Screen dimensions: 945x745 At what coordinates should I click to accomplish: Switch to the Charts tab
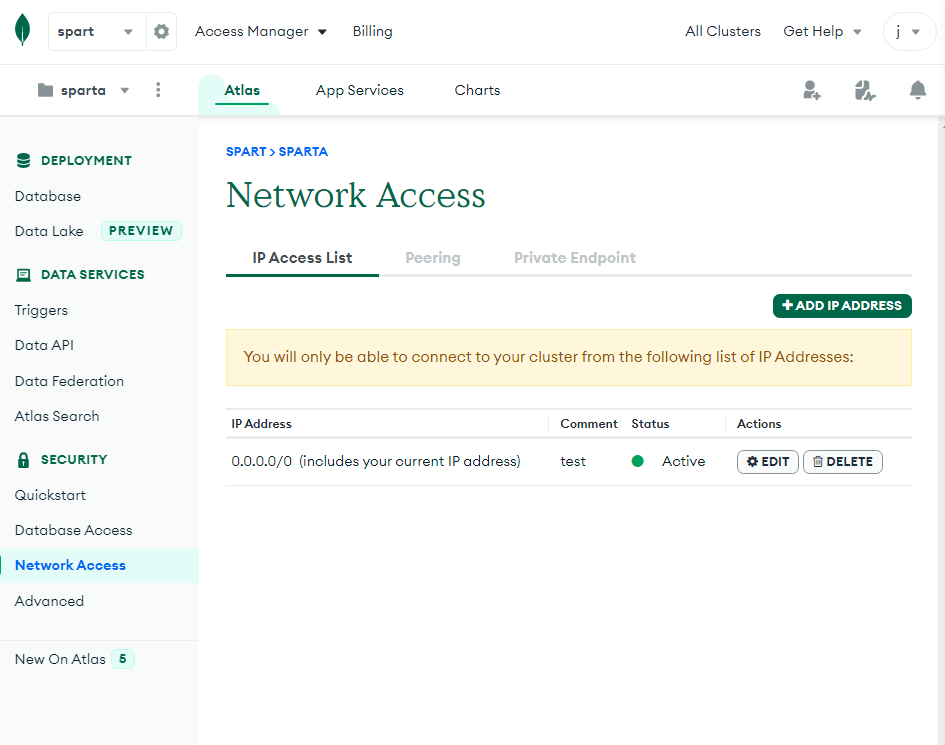477,90
